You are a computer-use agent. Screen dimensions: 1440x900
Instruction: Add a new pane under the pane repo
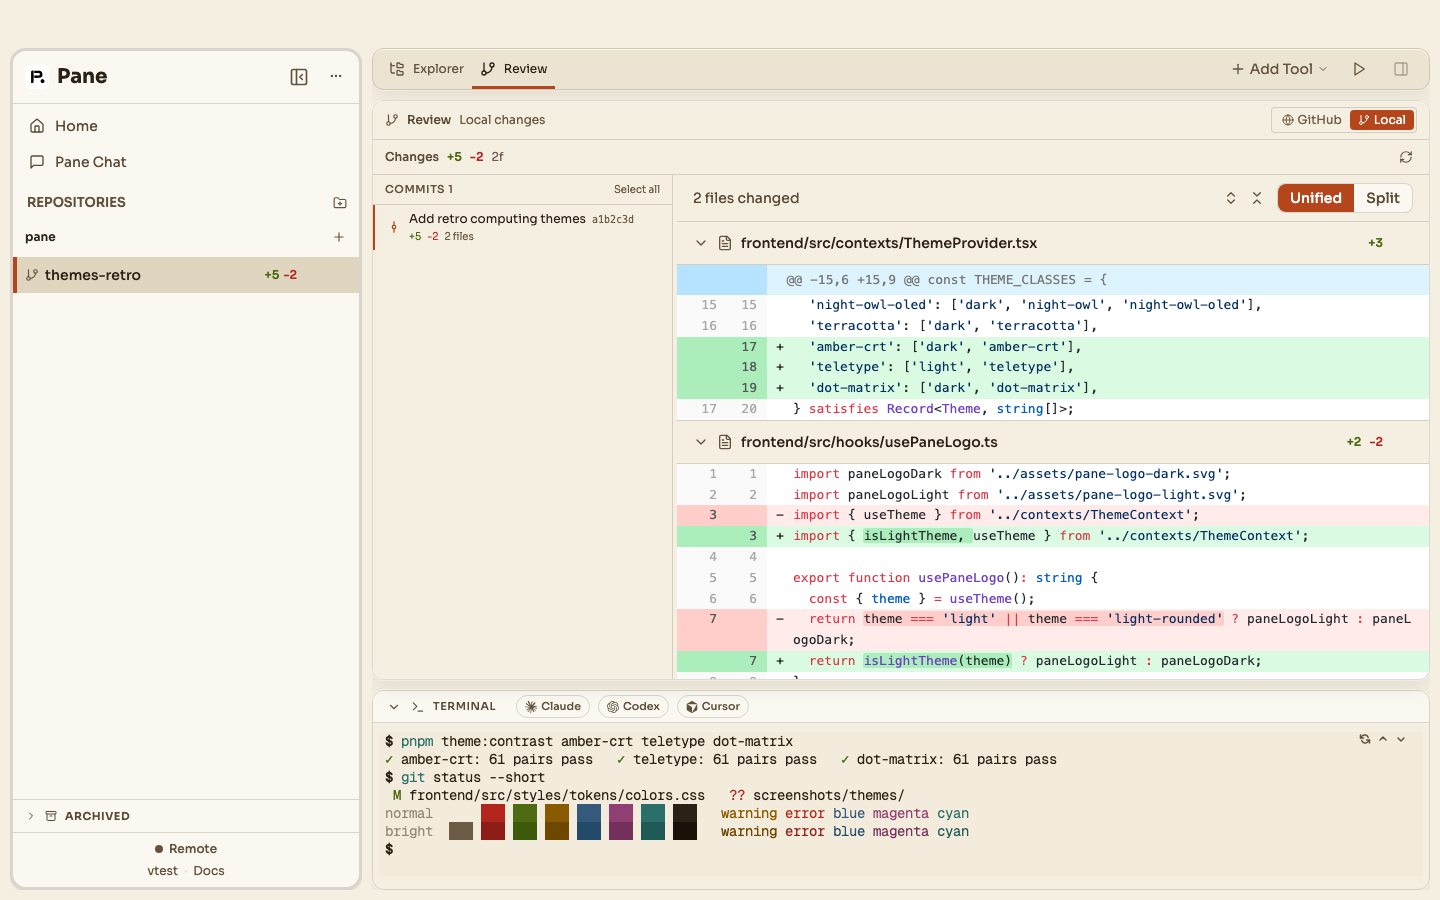339,237
